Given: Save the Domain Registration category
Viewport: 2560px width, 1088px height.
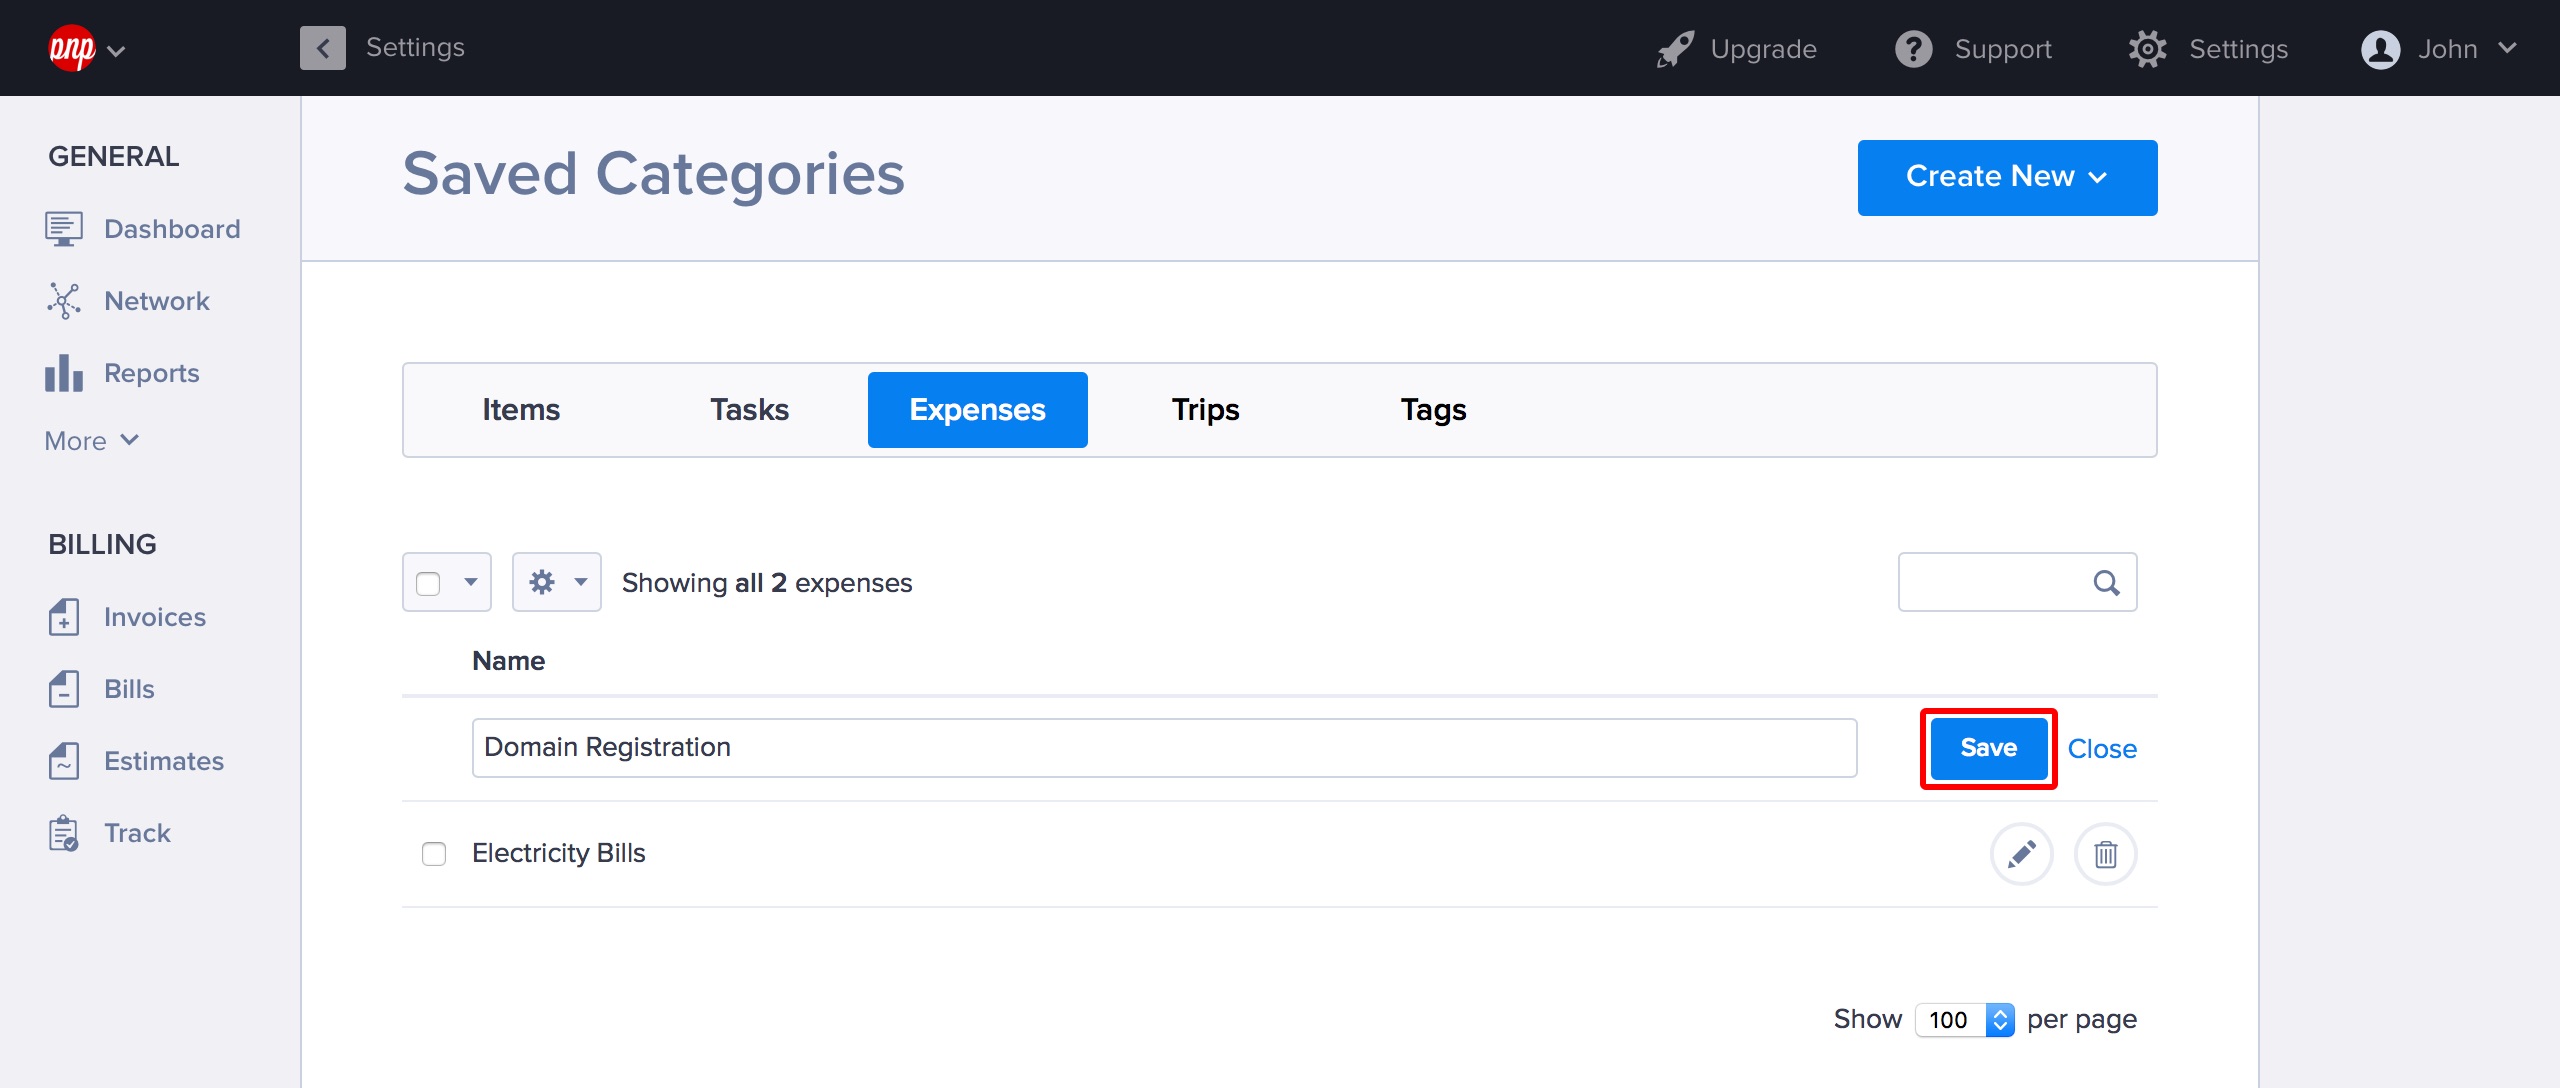Looking at the screenshot, I should pos(1988,748).
